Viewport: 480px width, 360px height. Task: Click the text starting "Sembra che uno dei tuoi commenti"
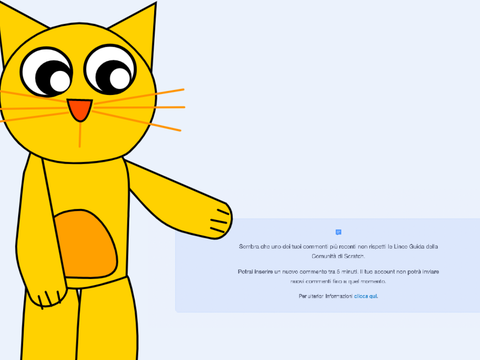click(338, 251)
